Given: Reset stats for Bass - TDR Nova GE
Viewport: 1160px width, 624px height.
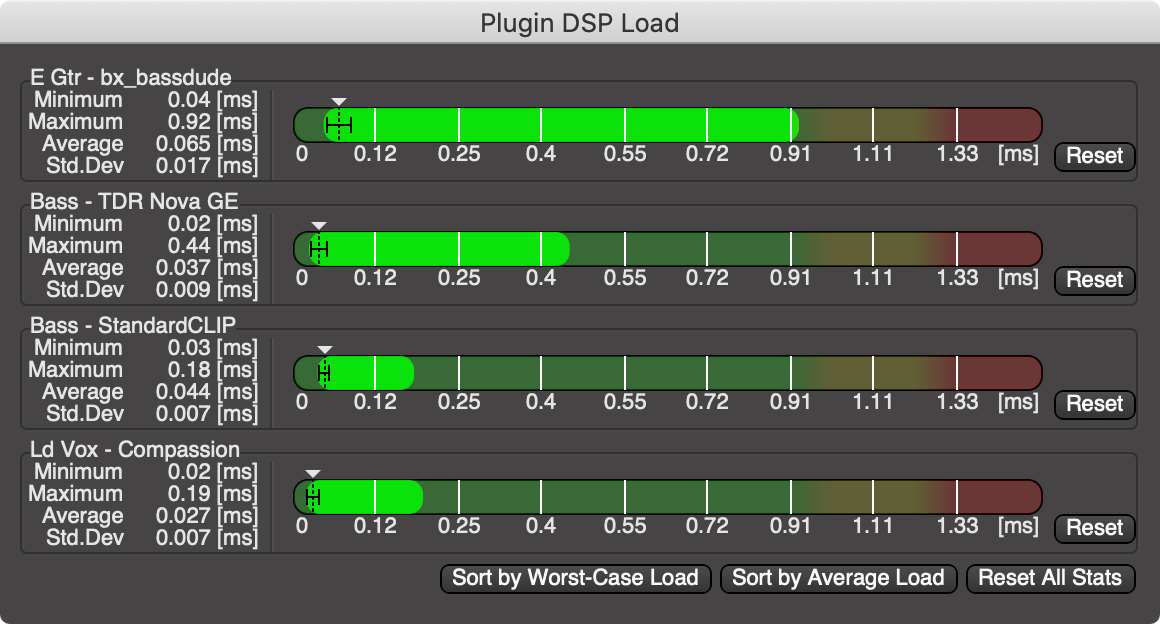Looking at the screenshot, I should [1094, 280].
